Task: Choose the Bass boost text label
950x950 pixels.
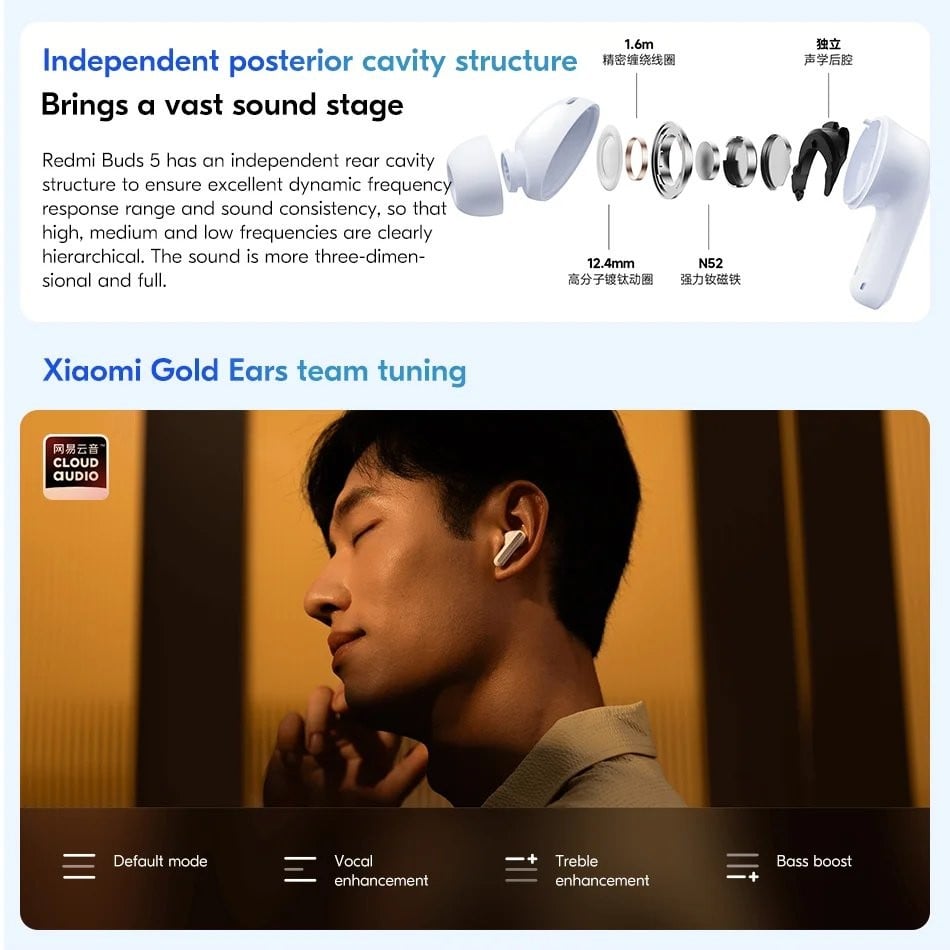Action: pyautogui.click(x=814, y=861)
